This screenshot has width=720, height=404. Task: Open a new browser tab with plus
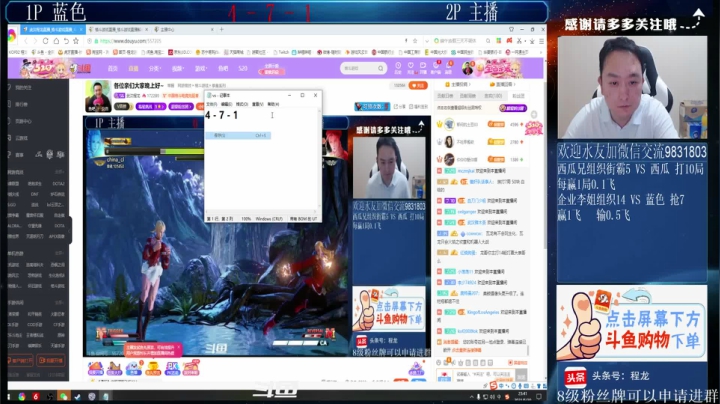click(221, 29)
